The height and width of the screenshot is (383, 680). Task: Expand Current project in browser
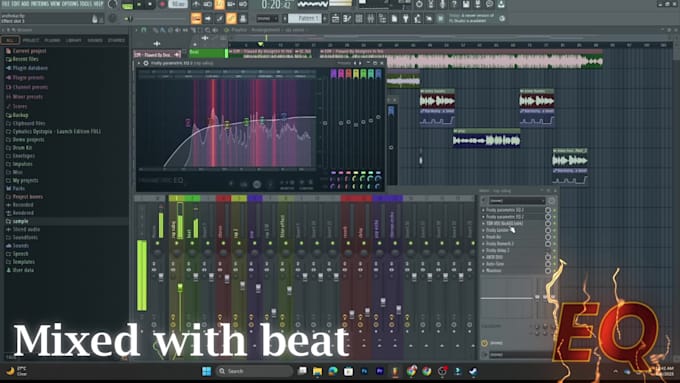point(29,51)
